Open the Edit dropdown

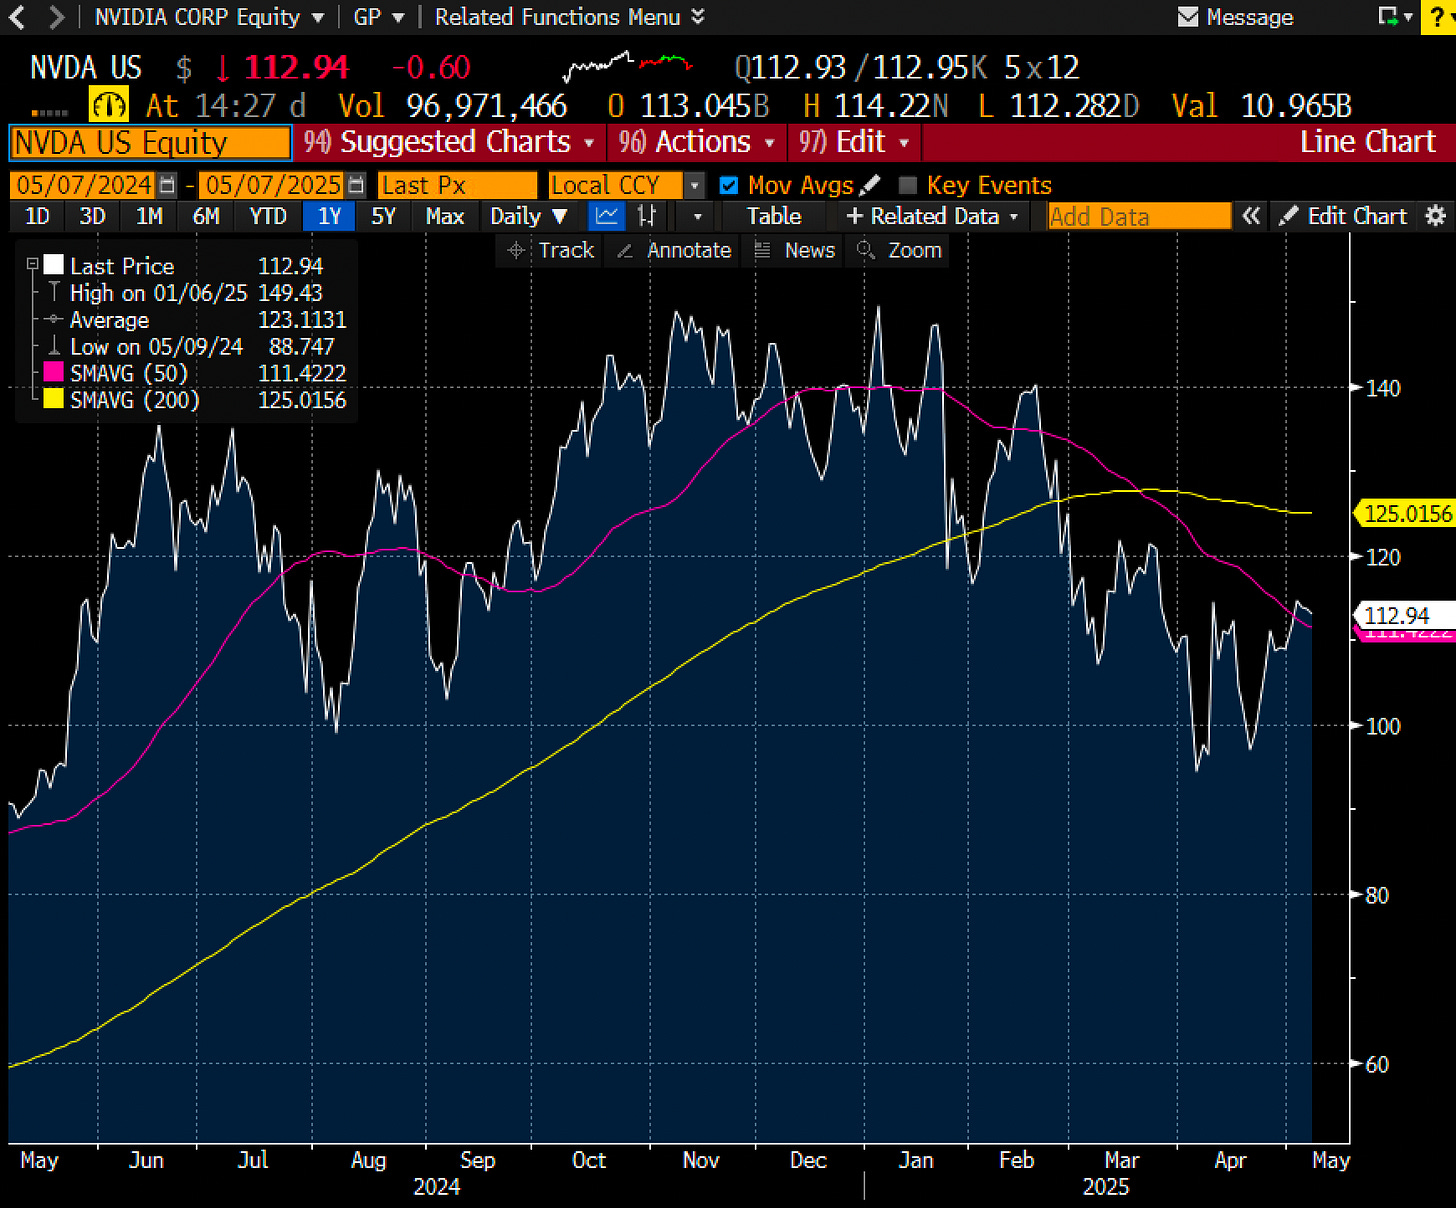854,142
